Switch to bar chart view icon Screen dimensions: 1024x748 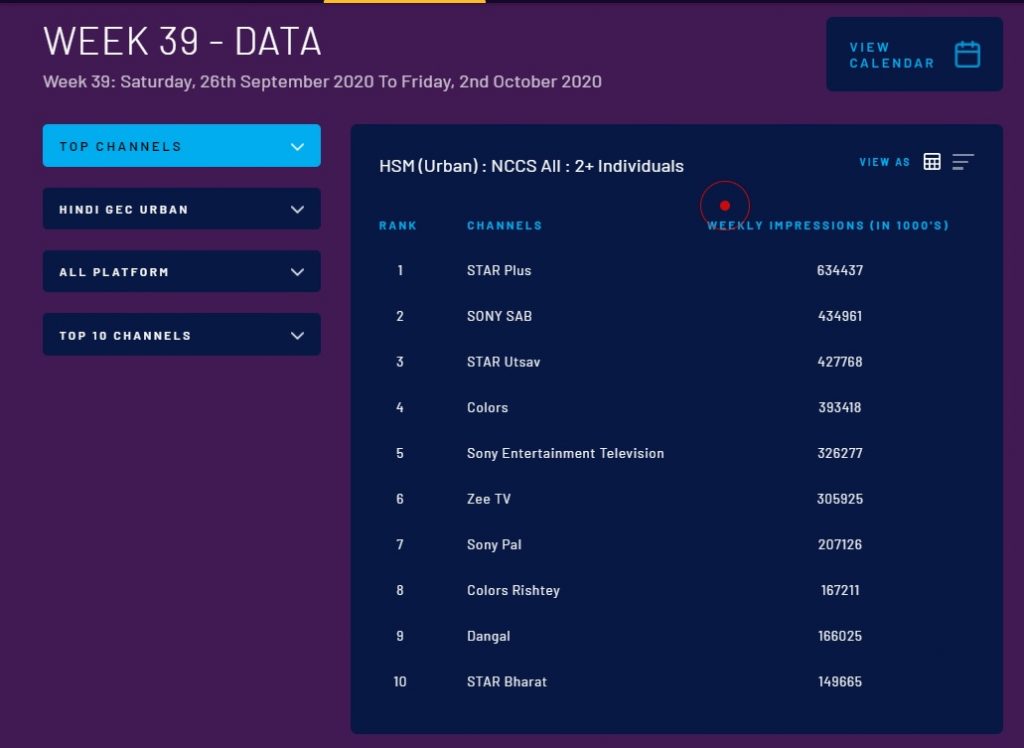click(963, 162)
